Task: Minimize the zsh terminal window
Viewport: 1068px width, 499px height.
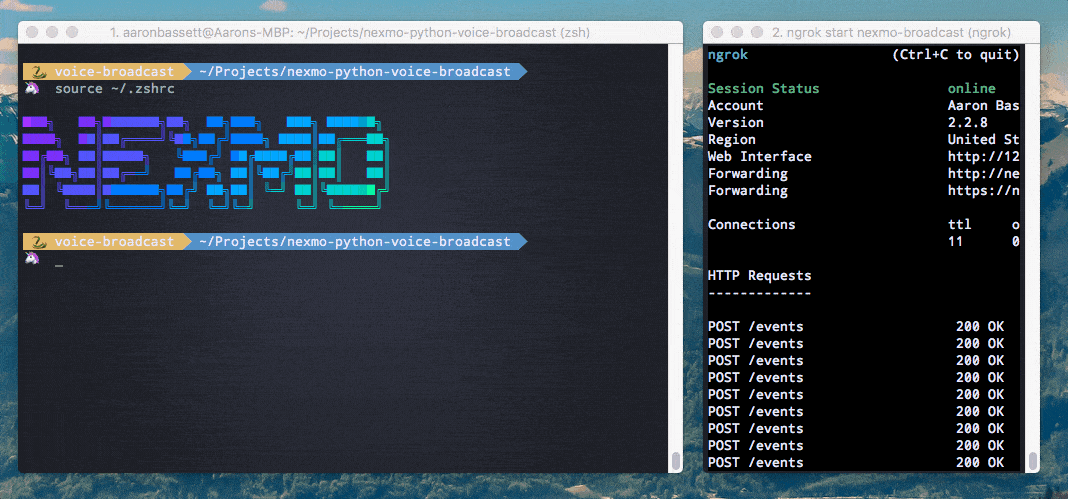Action: [x=52, y=32]
